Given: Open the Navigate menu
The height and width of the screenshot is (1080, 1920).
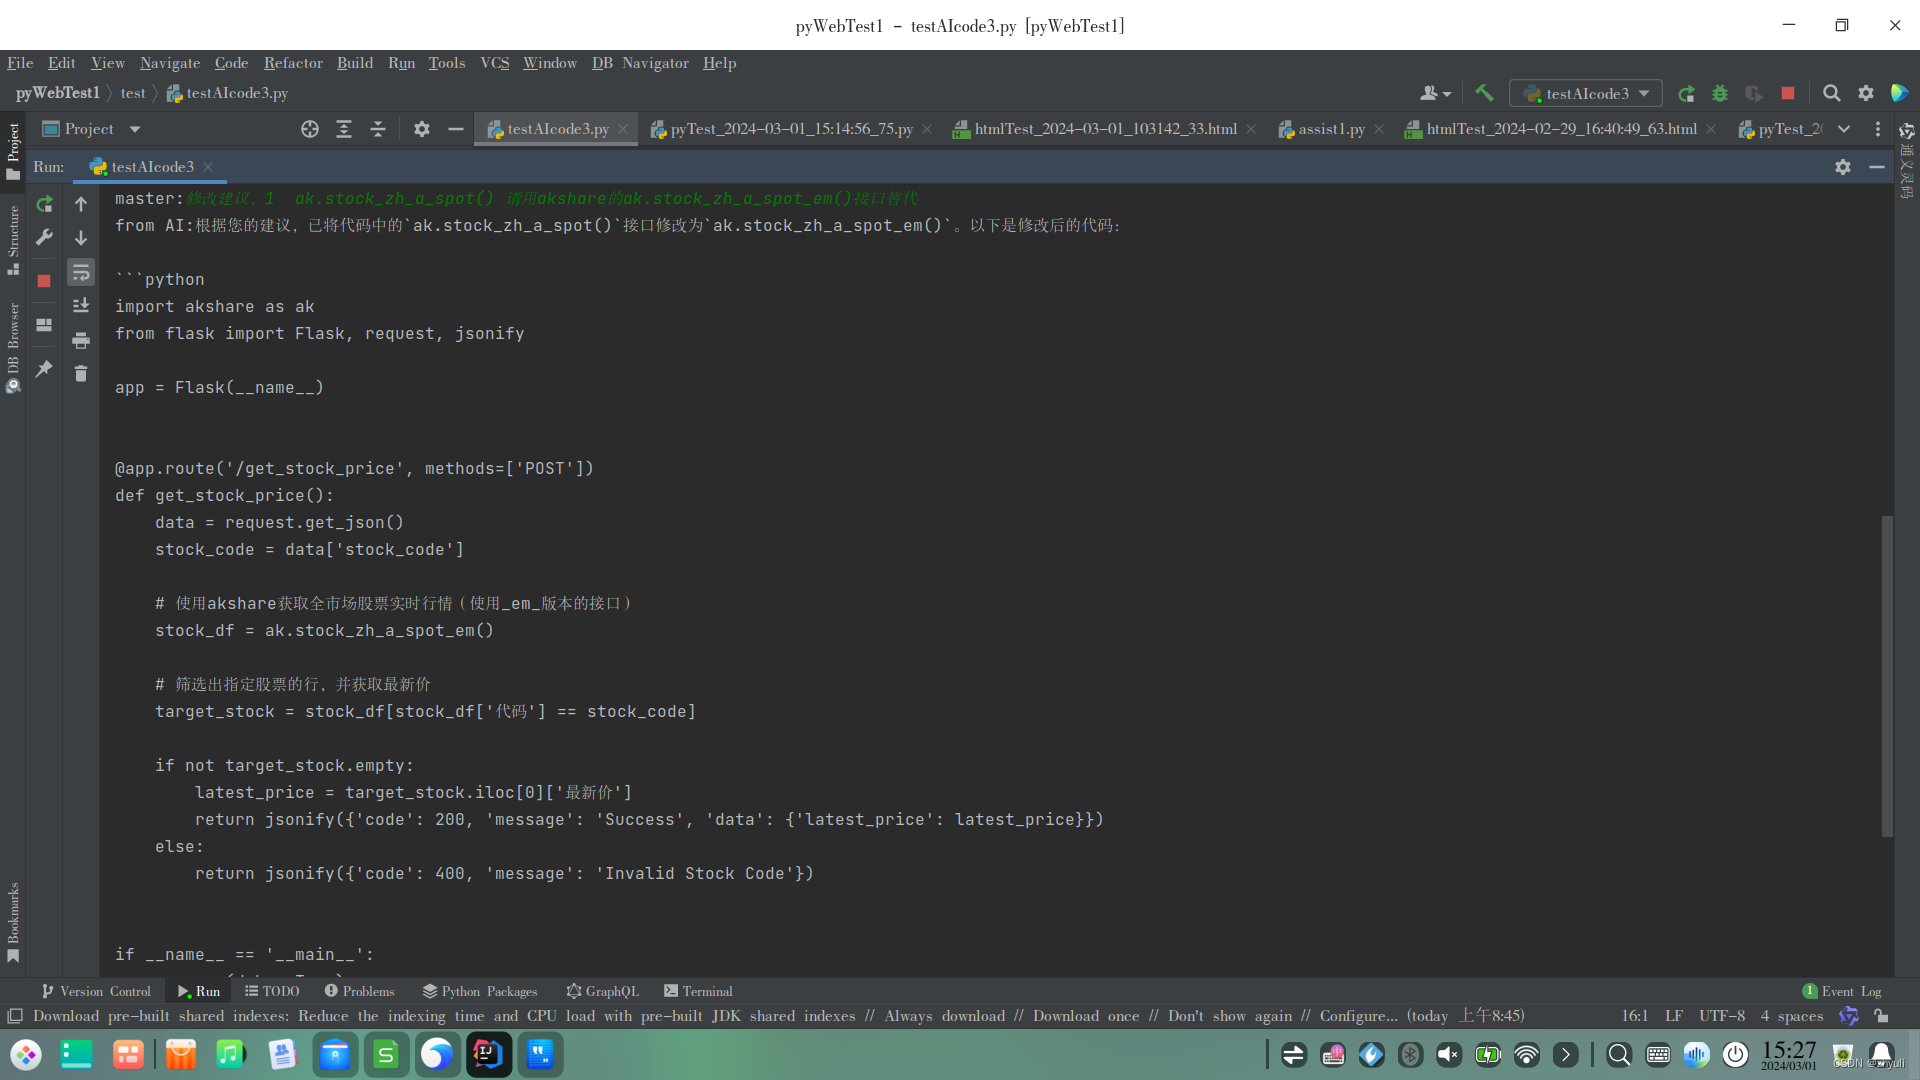Looking at the screenshot, I should click(x=170, y=63).
